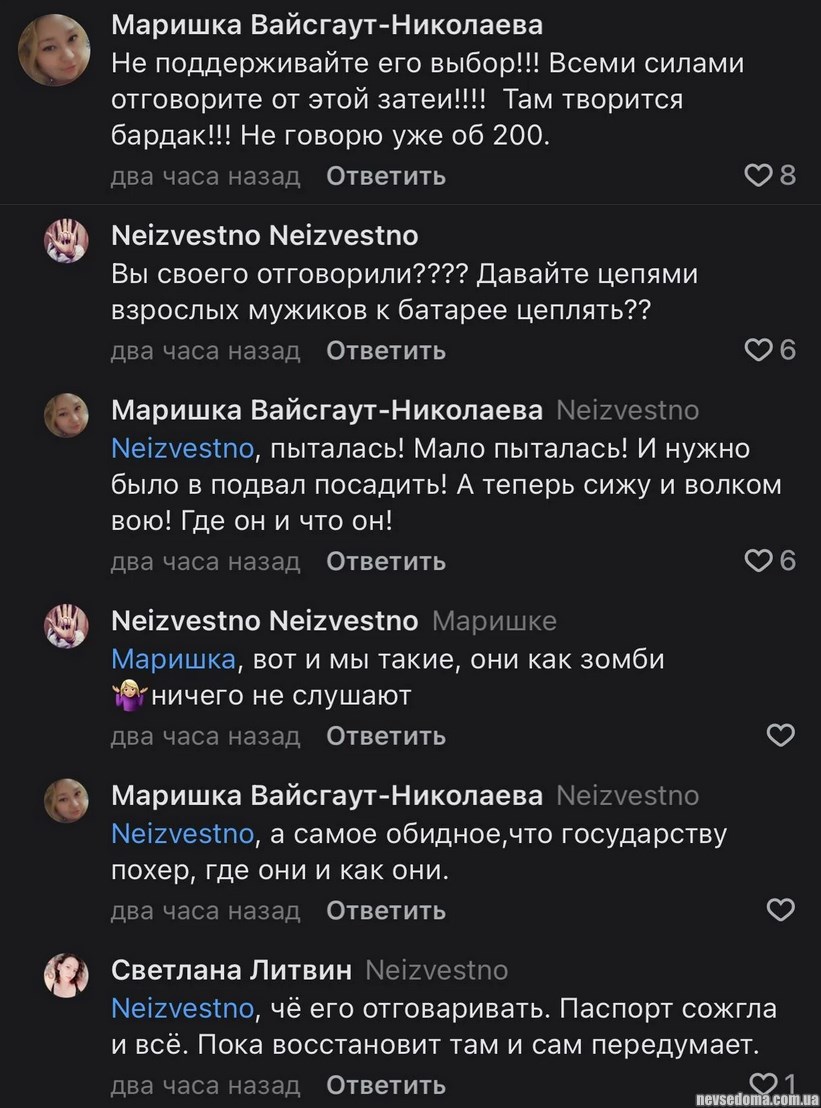Viewport: 821px width, 1108px height.
Task: Like the comment about chaining men to battery
Action: (x=759, y=350)
